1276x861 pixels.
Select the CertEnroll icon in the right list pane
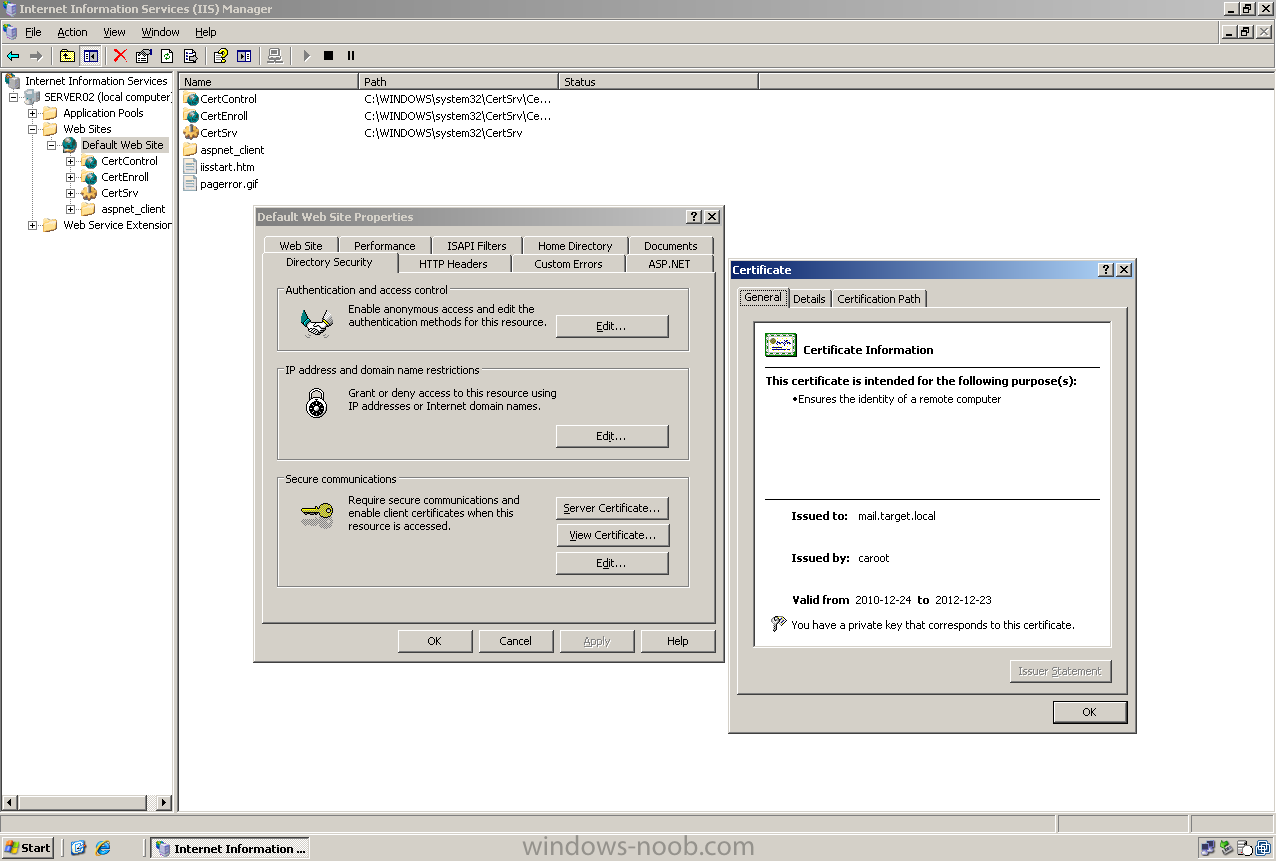pos(192,116)
